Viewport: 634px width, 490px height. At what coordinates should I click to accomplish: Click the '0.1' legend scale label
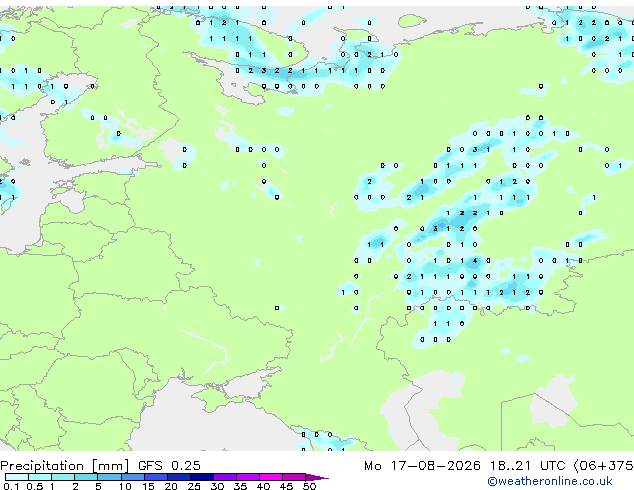point(11,486)
